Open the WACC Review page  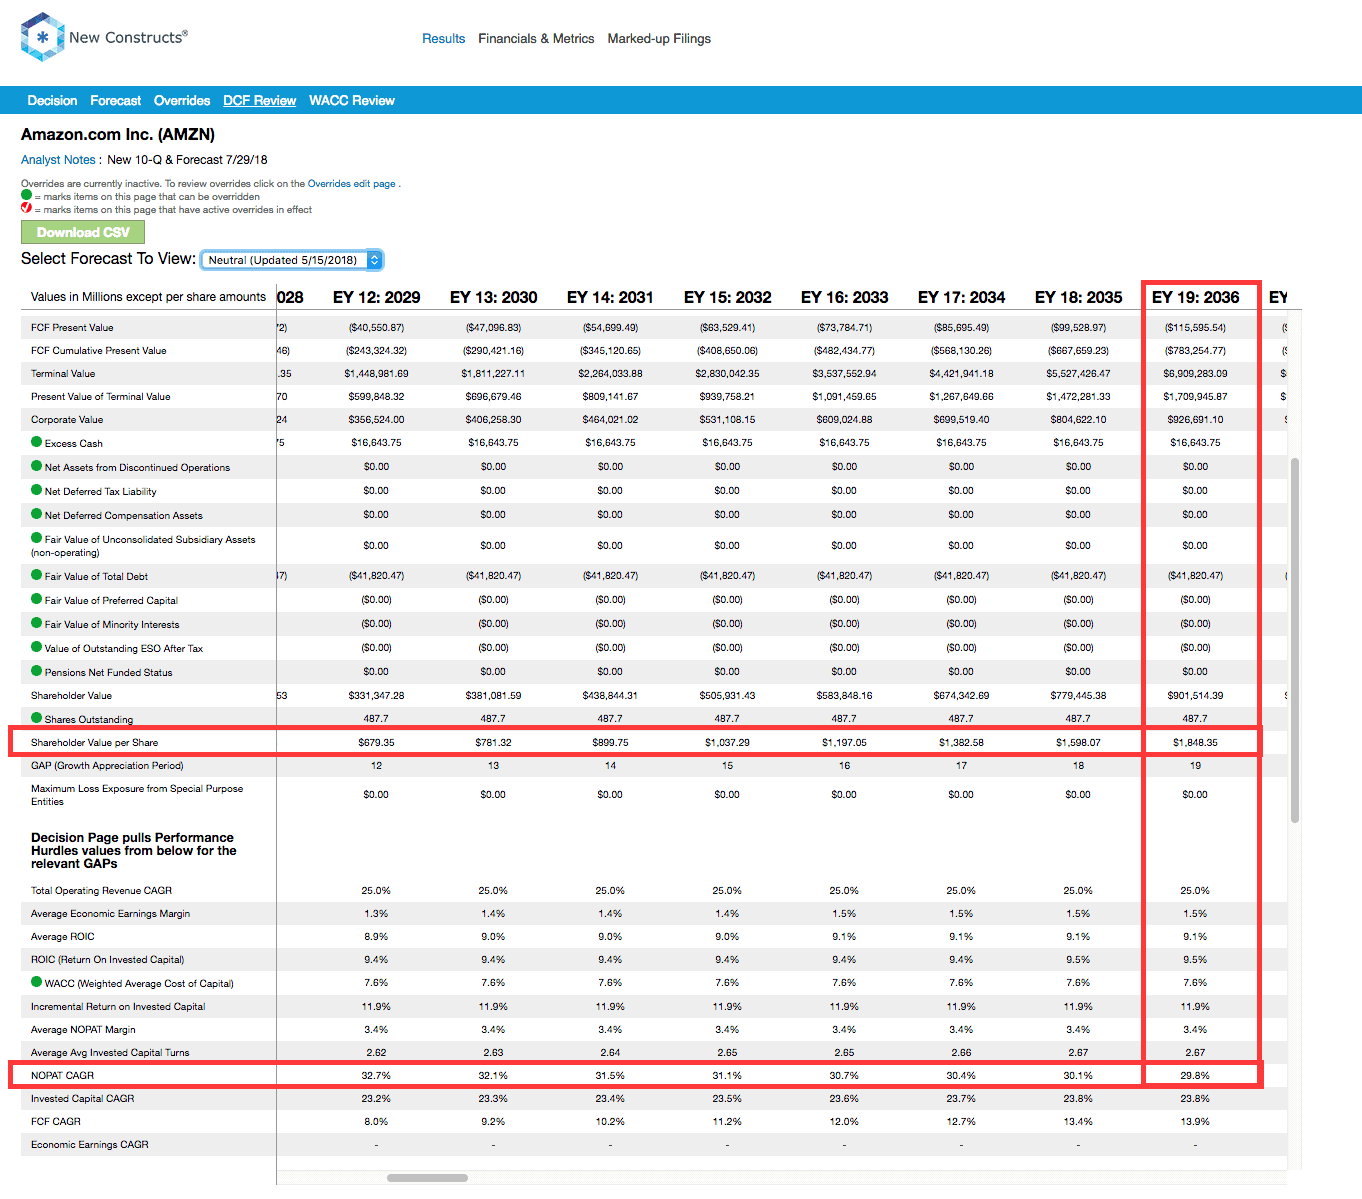(x=352, y=101)
